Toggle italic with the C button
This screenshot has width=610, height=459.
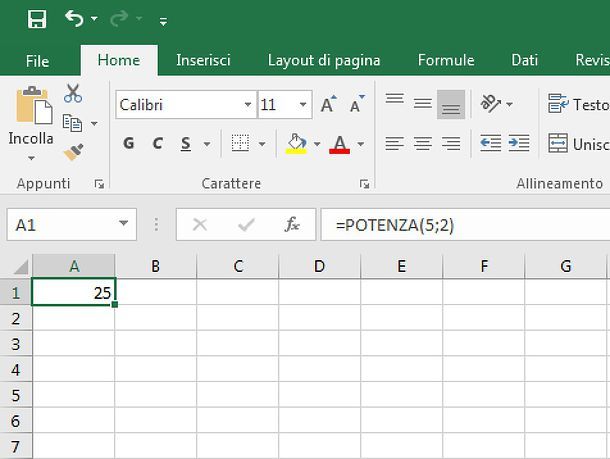158,144
